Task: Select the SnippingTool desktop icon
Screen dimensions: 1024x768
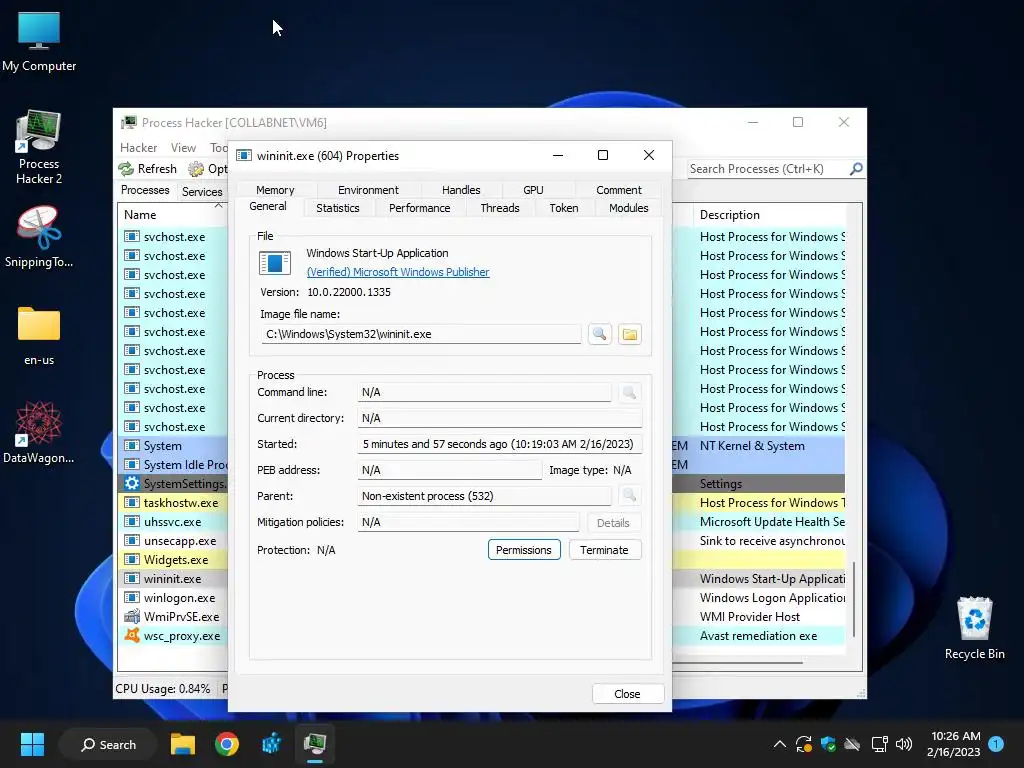Action: [x=39, y=237]
